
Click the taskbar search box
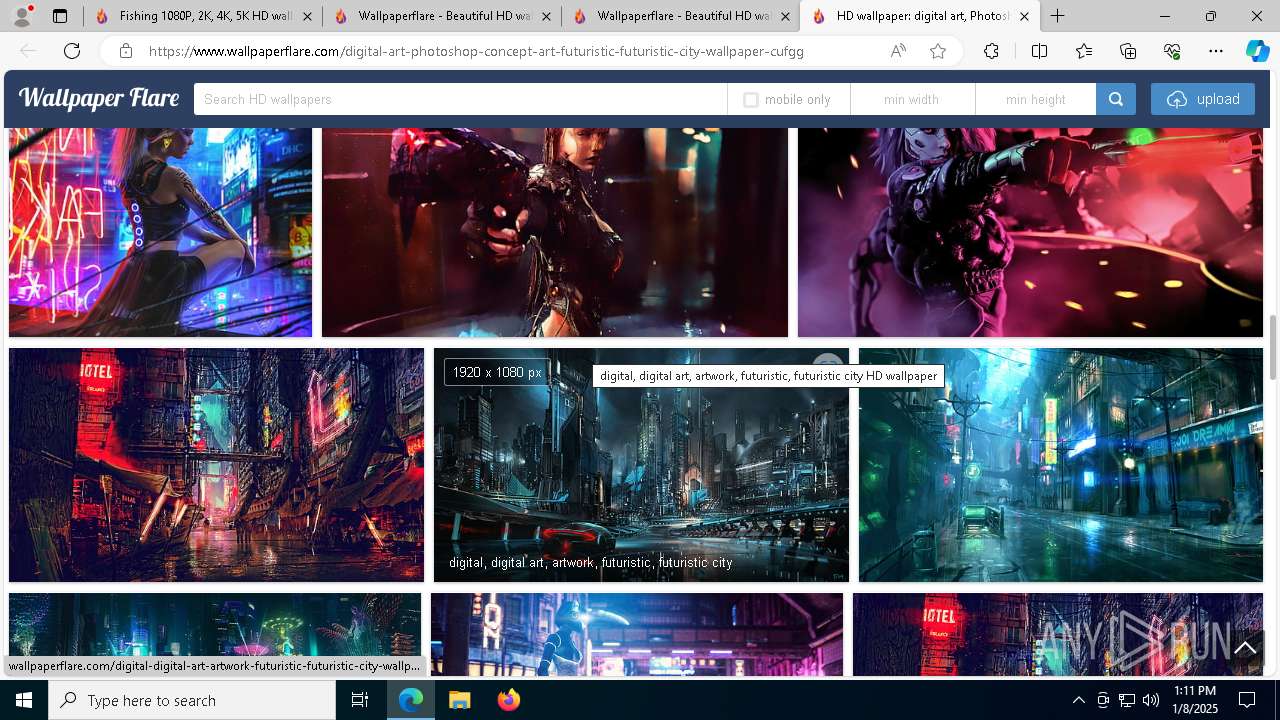click(x=192, y=700)
